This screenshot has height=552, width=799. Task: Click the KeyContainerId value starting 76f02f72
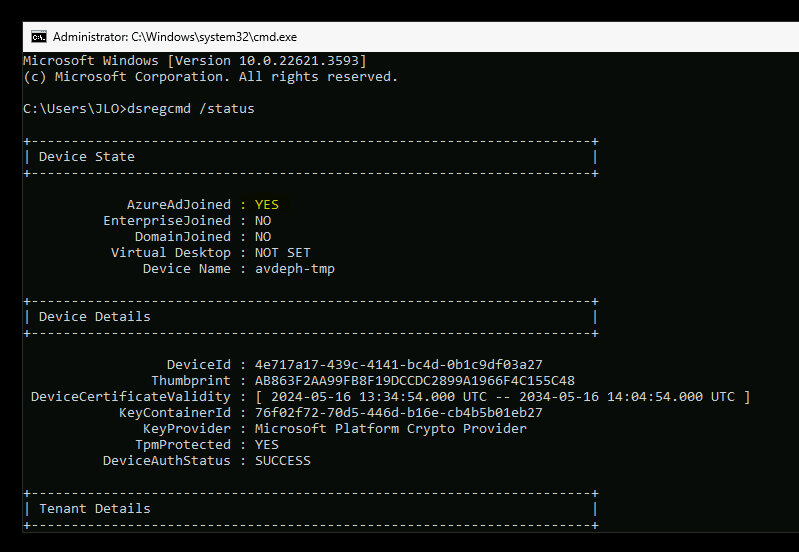398,413
